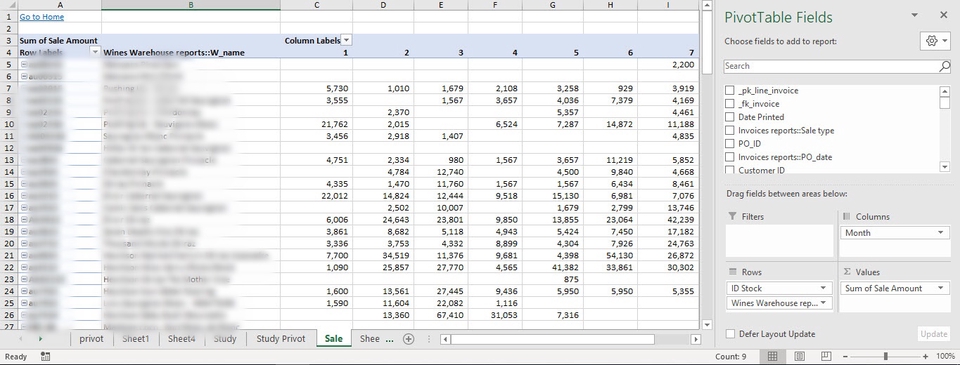Click the field search magnifier icon
The width and height of the screenshot is (960, 365).
[945, 66]
